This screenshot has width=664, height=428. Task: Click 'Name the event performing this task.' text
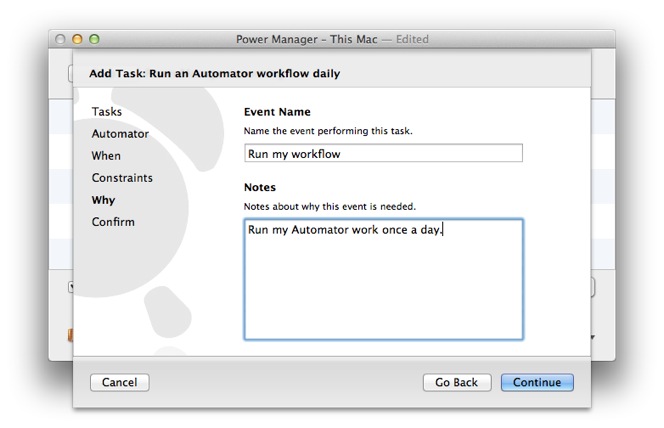tap(328, 131)
